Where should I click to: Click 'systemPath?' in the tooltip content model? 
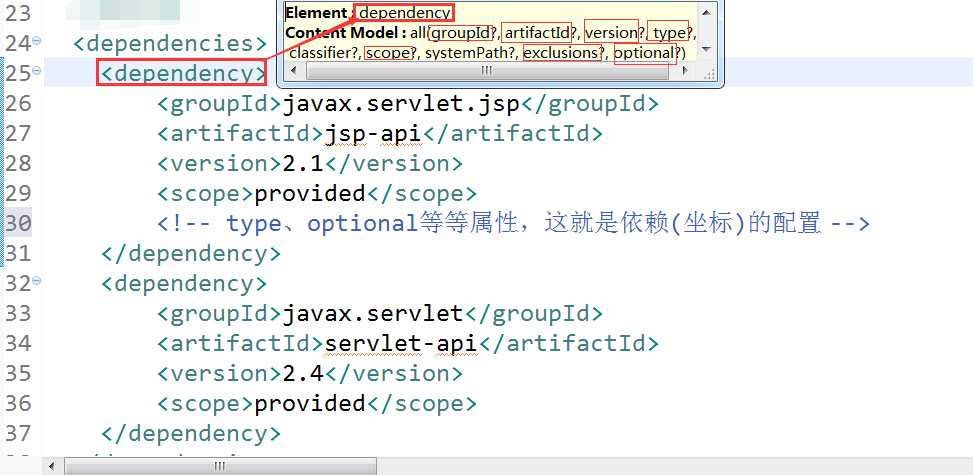coord(470,53)
